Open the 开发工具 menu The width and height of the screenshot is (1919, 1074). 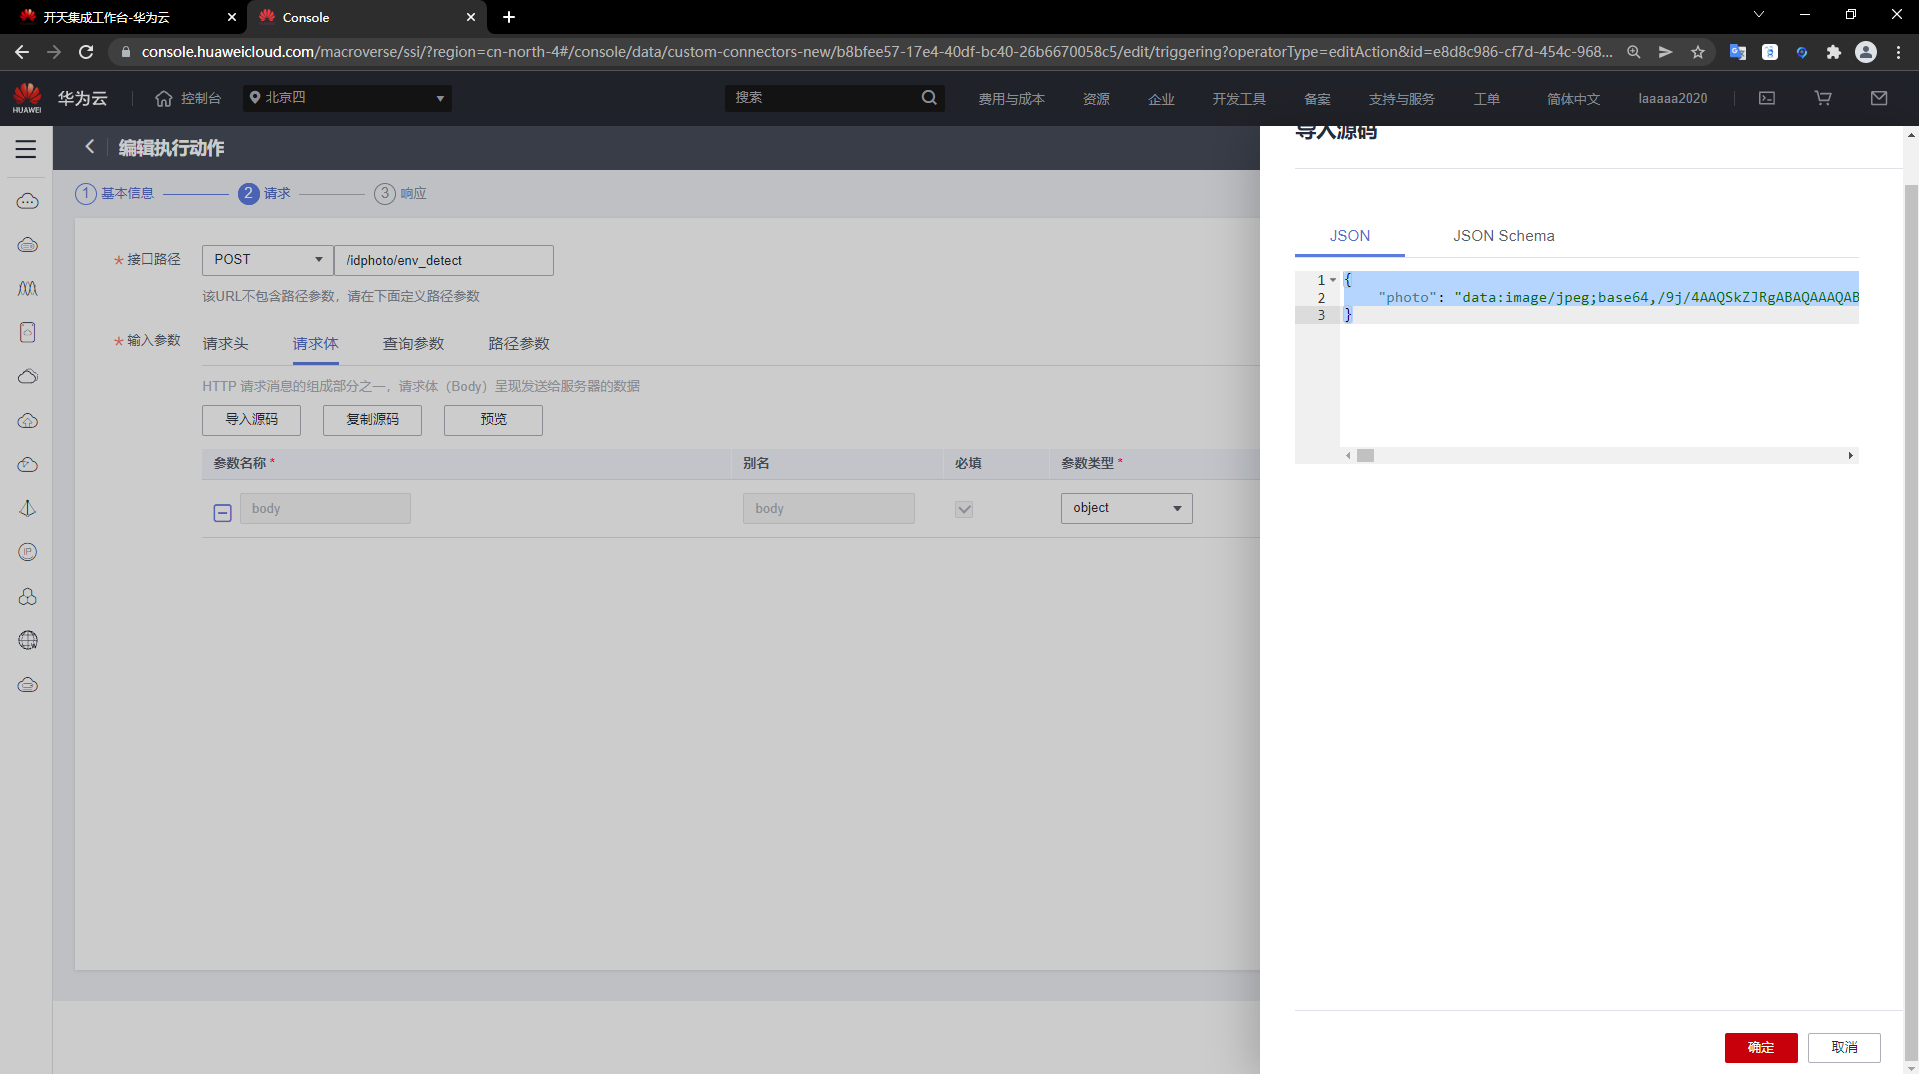click(1239, 99)
